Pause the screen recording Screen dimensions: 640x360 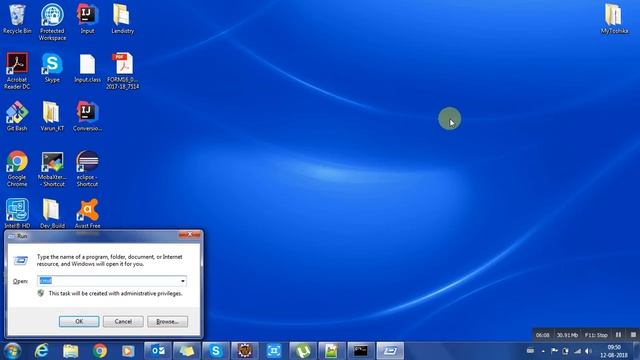[x=618, y=335]
